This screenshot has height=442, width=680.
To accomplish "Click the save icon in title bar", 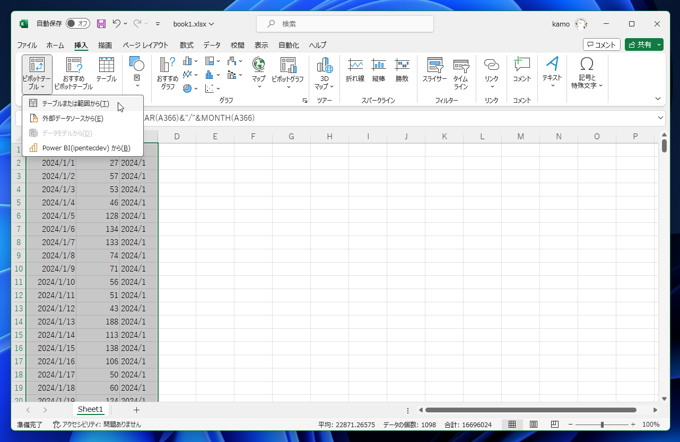I will [101, 24].
